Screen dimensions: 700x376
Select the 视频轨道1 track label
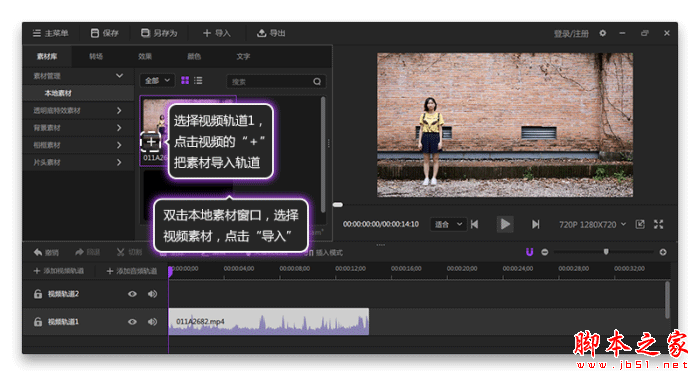pyautogui.click(x=63, y=322)
